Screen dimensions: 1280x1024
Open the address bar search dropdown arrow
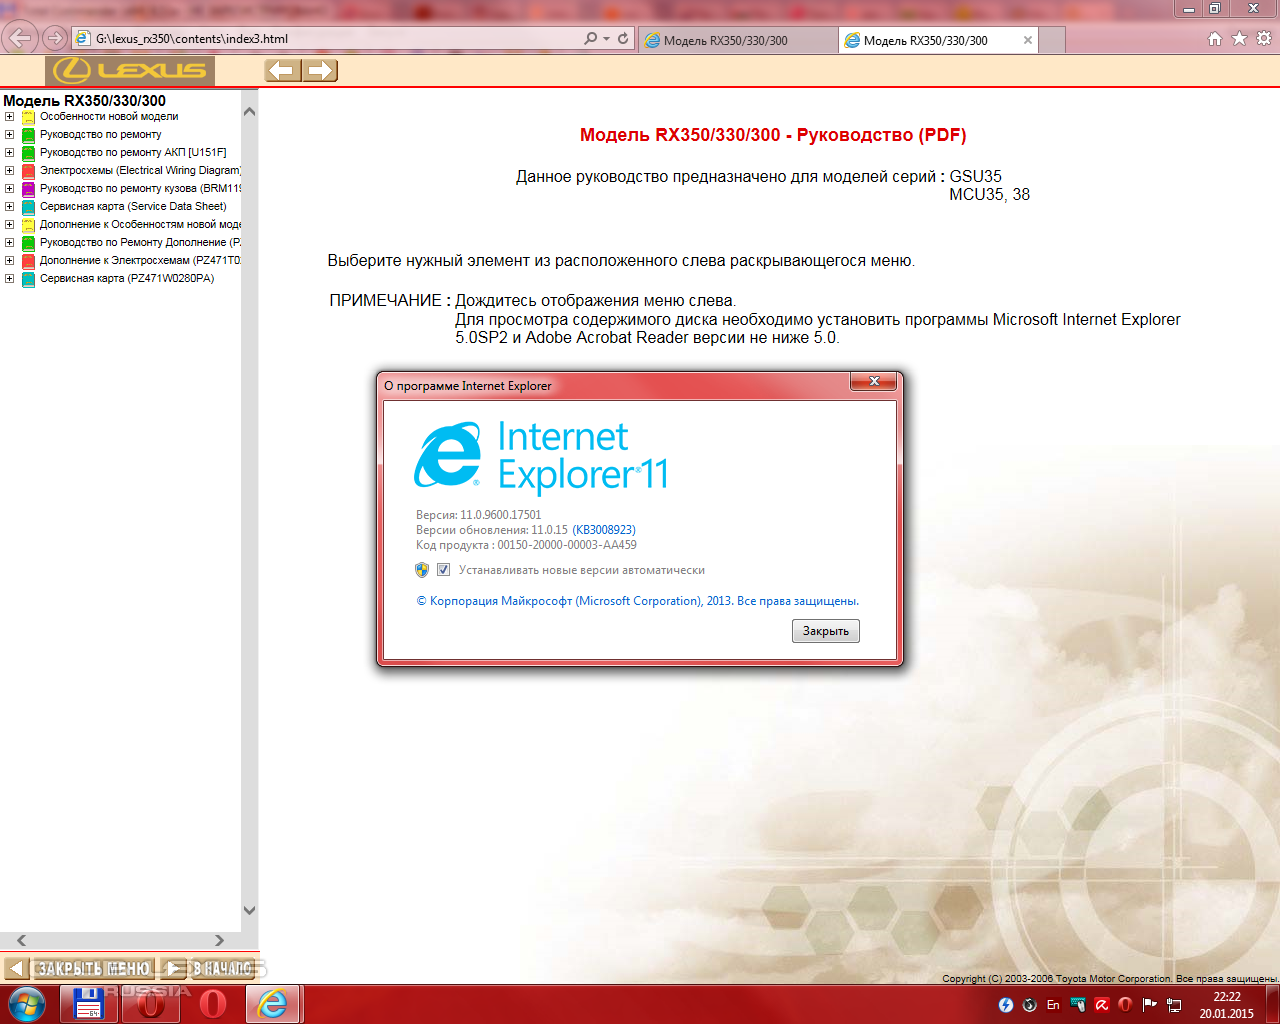point(606,39)
